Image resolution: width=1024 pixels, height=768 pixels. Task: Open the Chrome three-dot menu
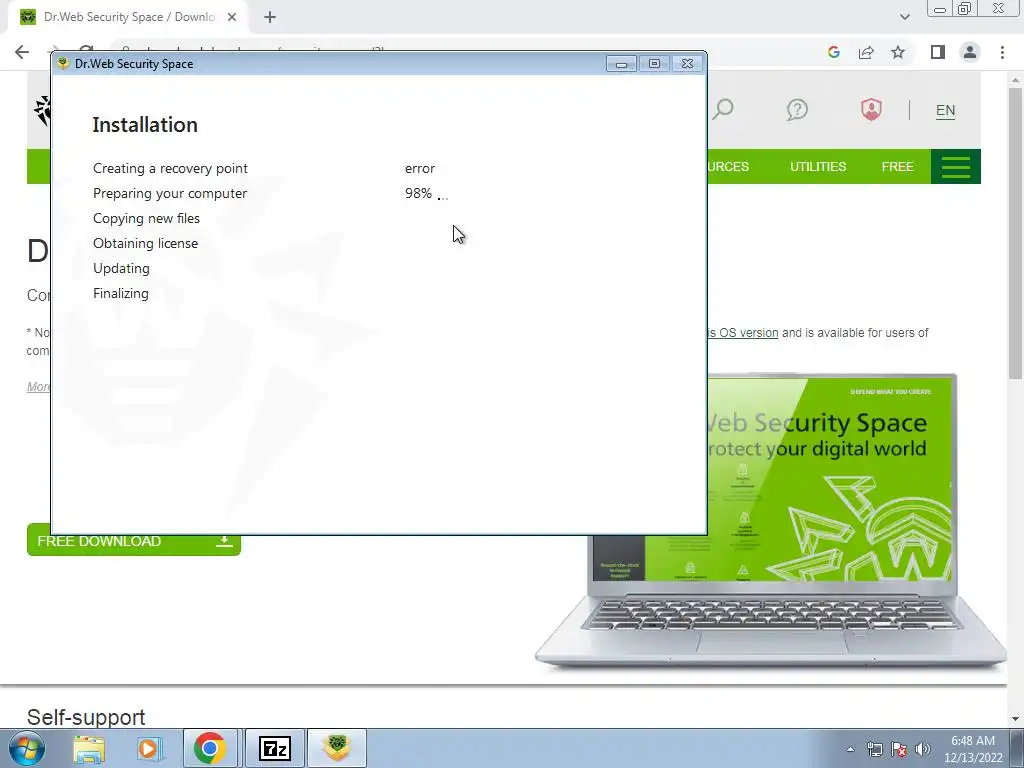coord(1002,52)
